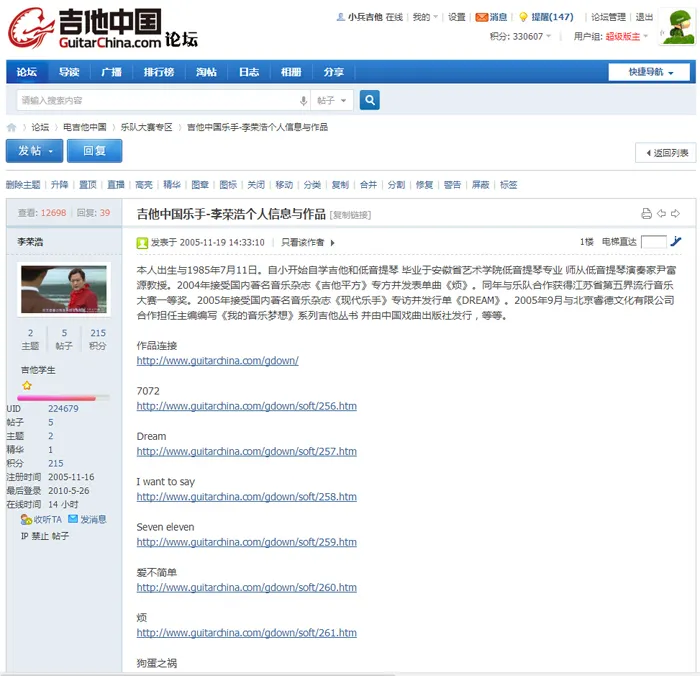
Task: Click the 回复 reply button
Action: tap(95, 151)
